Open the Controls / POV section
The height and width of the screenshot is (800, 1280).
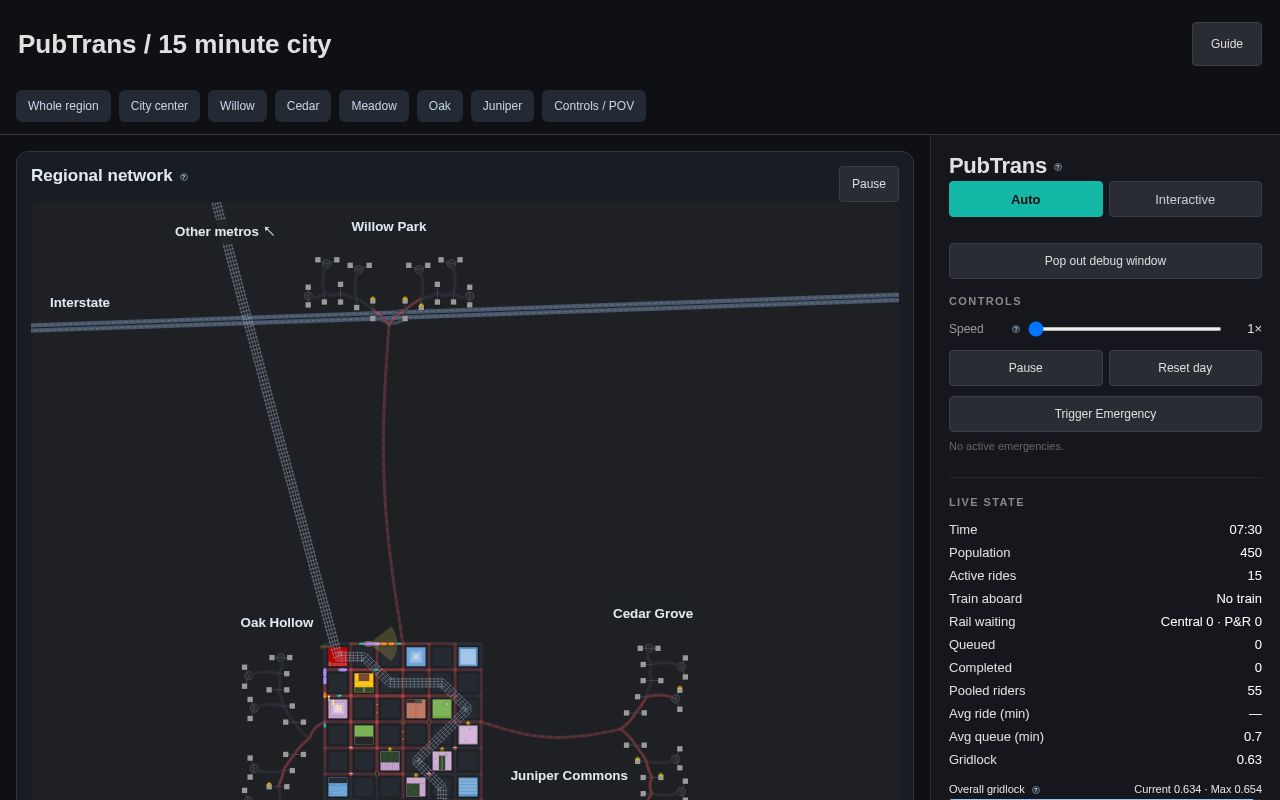pyautogui.click(x=594, y=106)
